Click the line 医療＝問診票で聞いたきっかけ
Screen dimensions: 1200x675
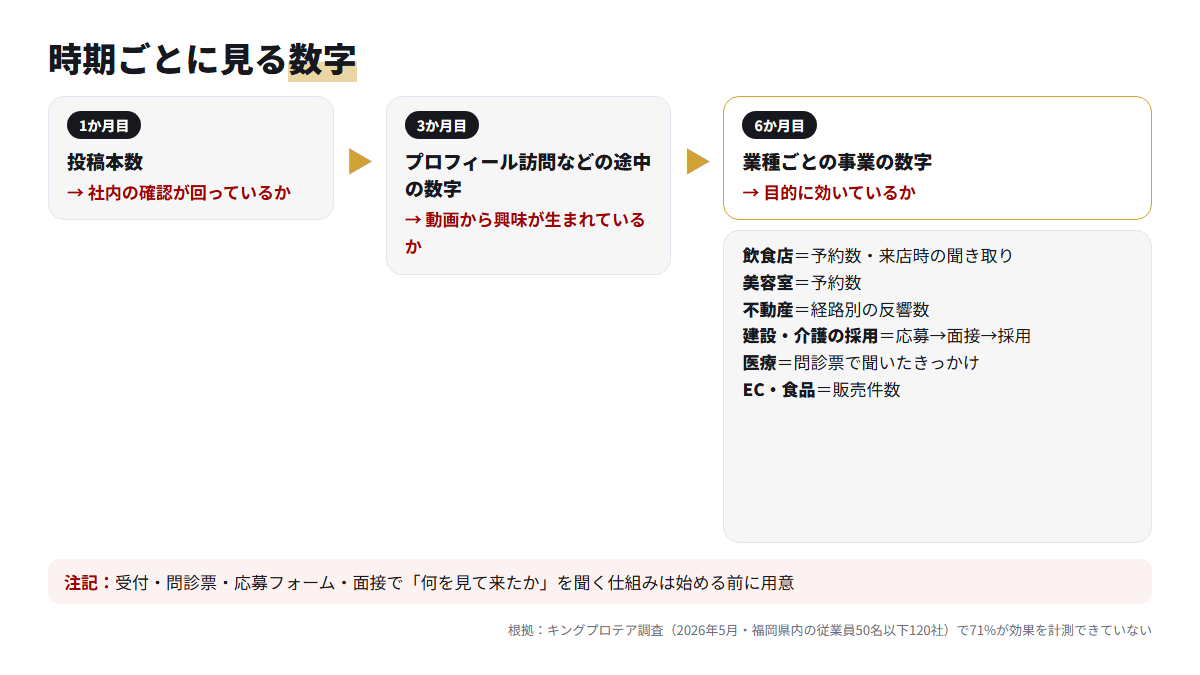pos(861,363)
